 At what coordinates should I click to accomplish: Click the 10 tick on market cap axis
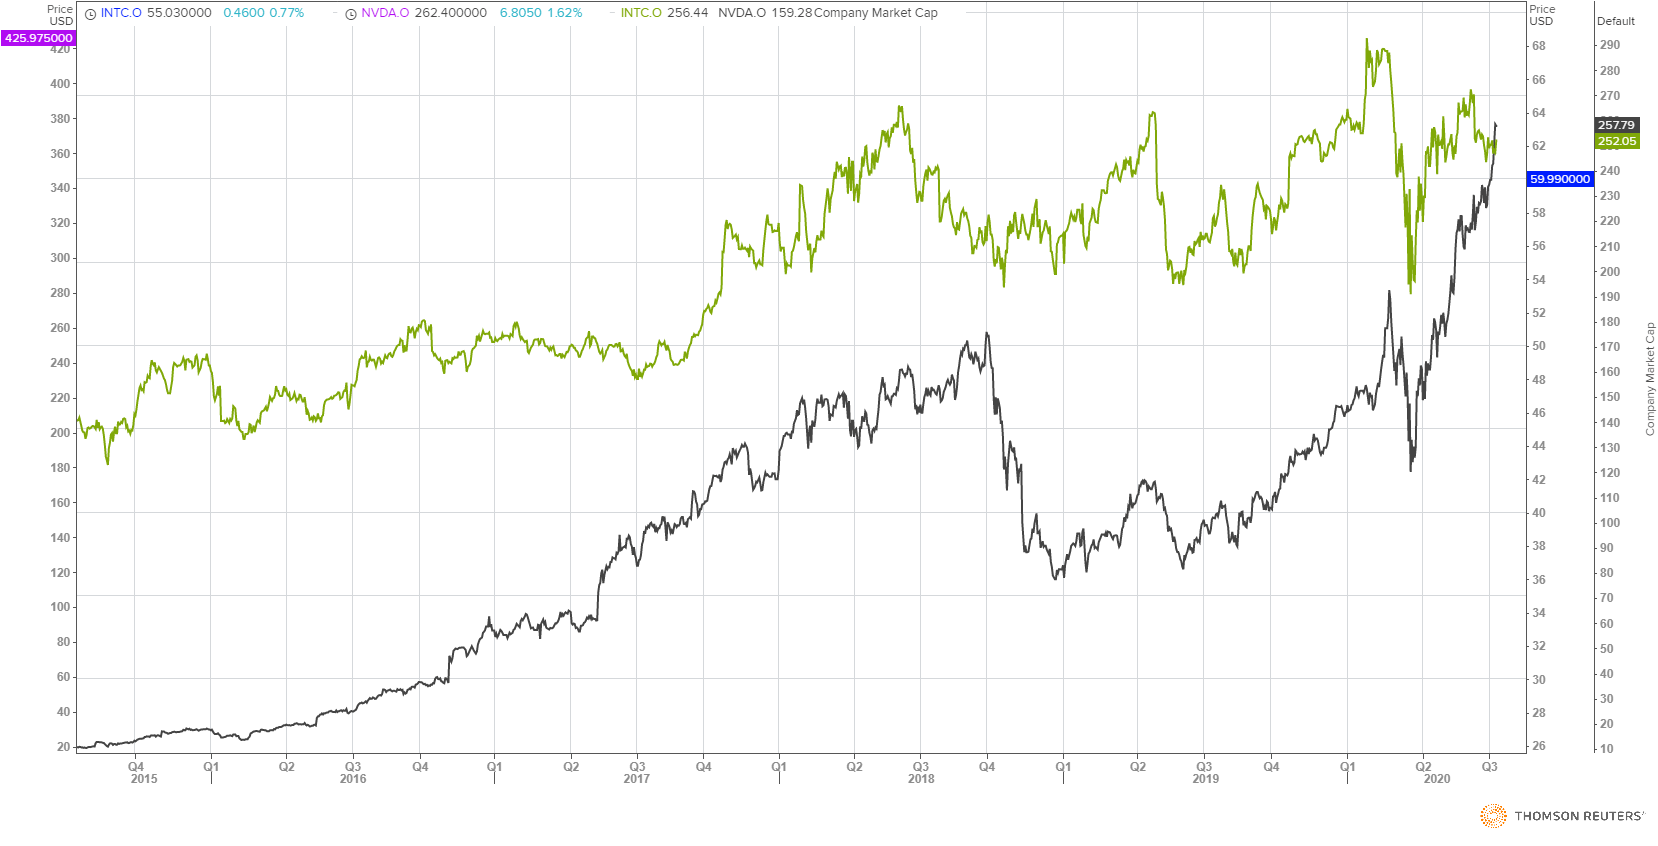coord(1606,749)
